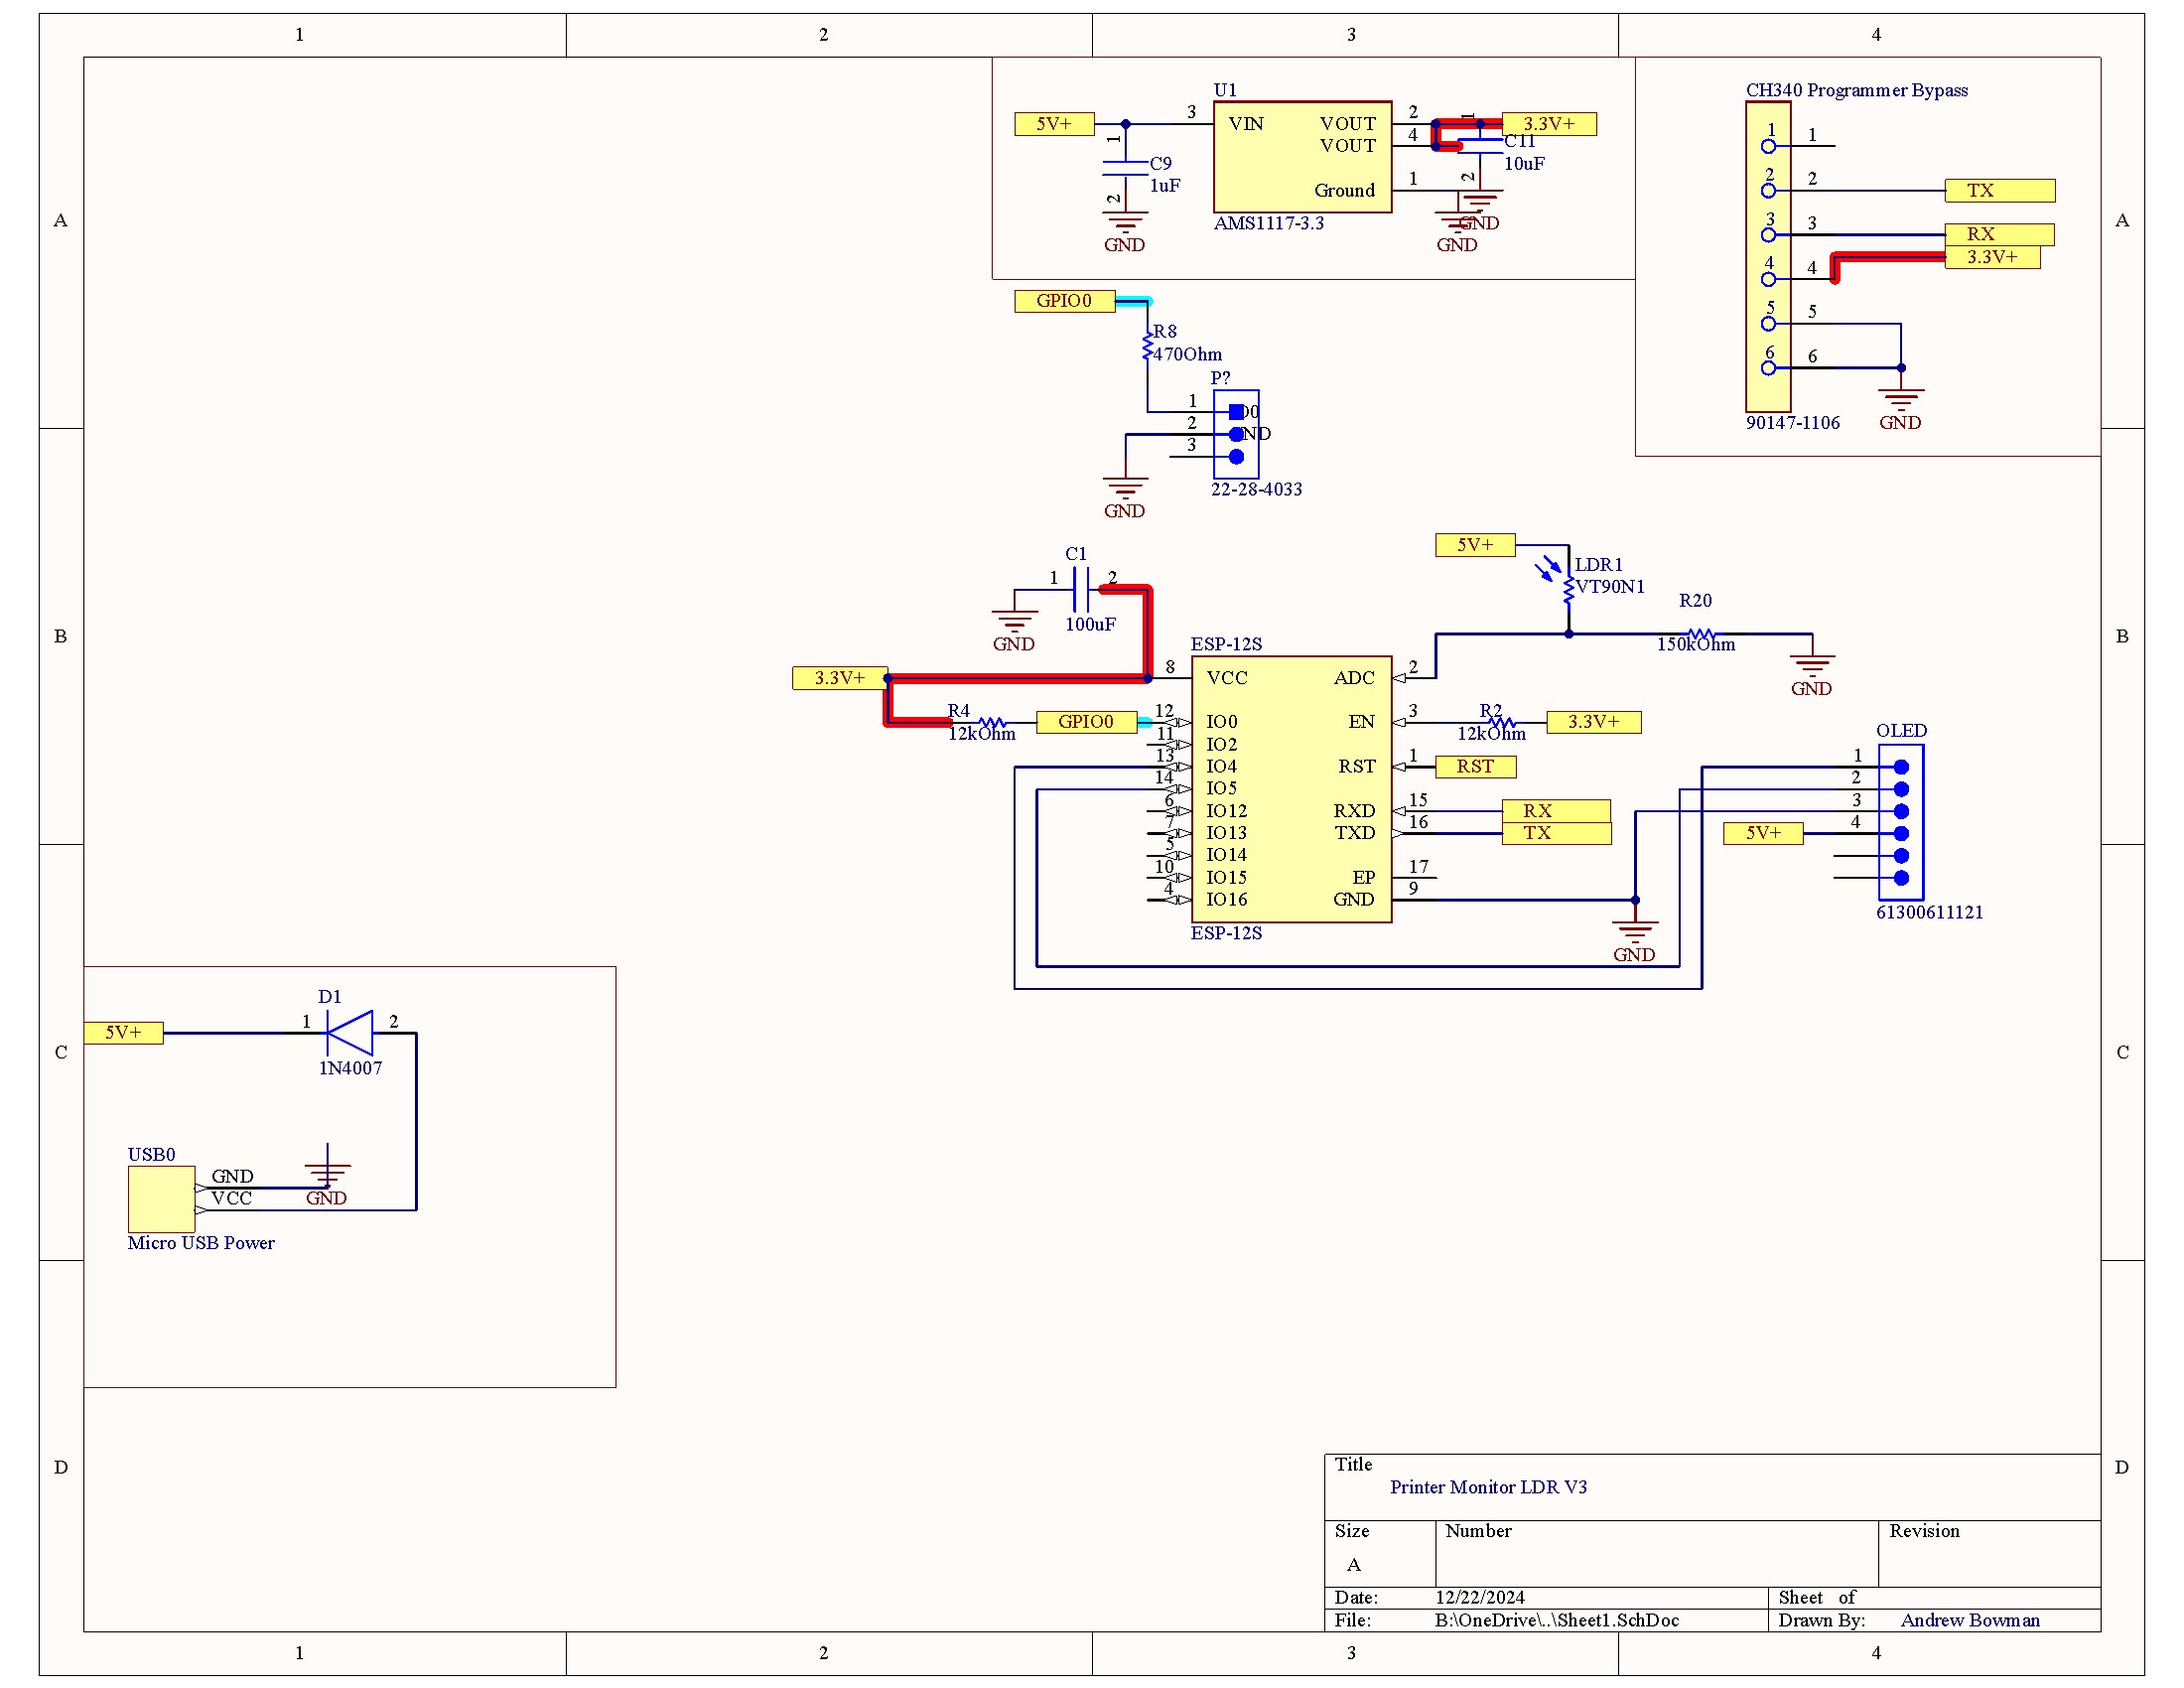The height and width of the screenshot is (1688, 2184).
Task: Click the Drawn By name Andrew Bowman
Action: pos(1970,1620)
